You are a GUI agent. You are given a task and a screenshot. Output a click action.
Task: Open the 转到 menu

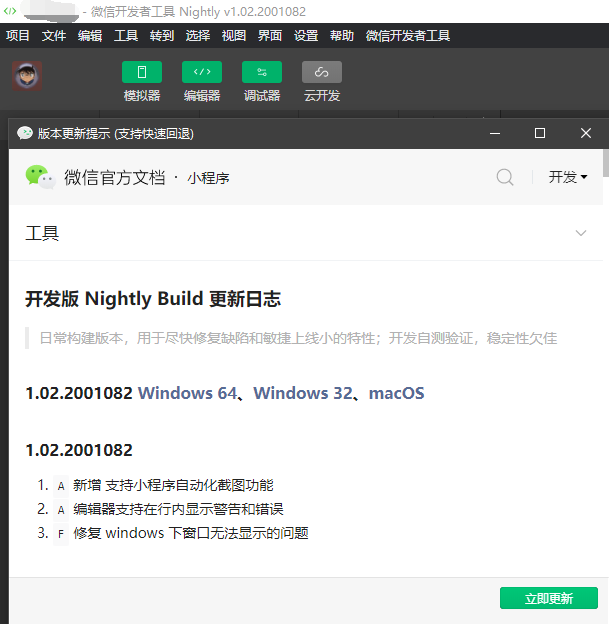(x=162, y=36)
